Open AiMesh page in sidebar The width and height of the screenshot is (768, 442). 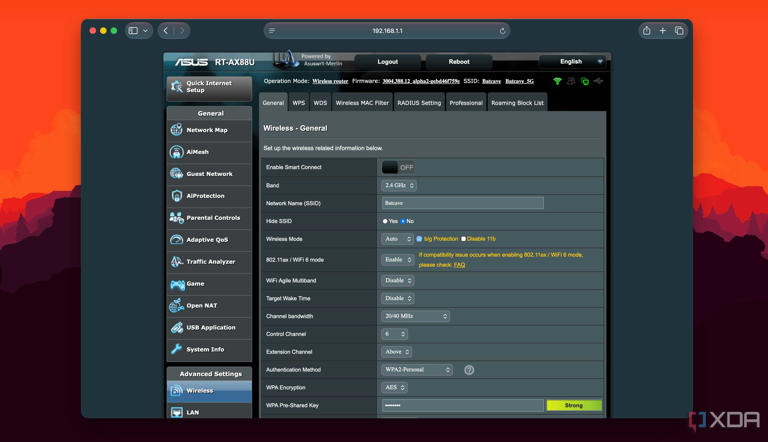click(x=209, y=152)
